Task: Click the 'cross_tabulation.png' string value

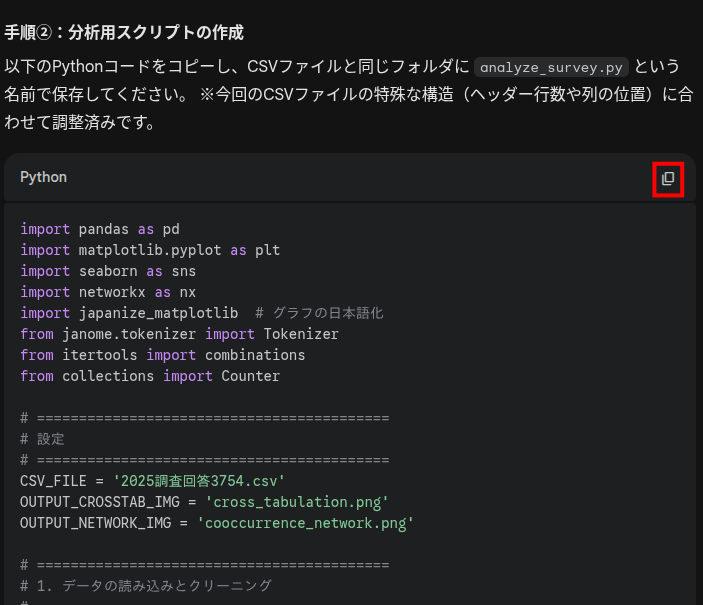Action: [296, 501]
